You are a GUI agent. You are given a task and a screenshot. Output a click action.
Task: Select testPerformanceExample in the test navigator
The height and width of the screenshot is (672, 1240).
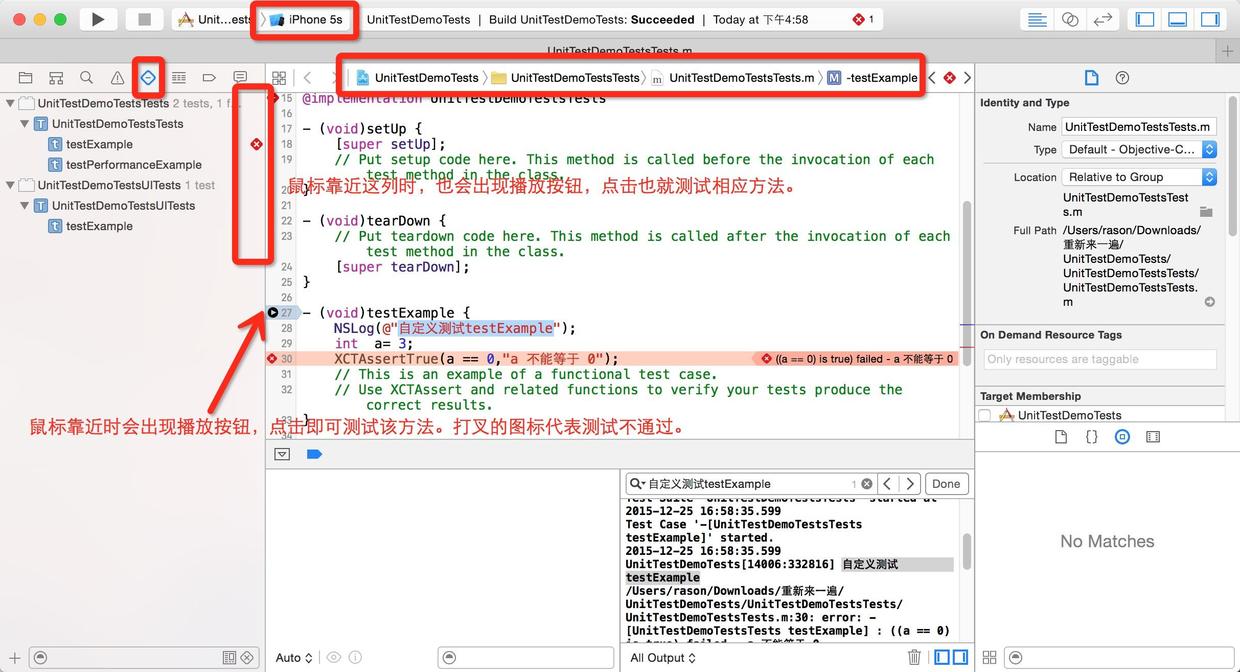133,165
